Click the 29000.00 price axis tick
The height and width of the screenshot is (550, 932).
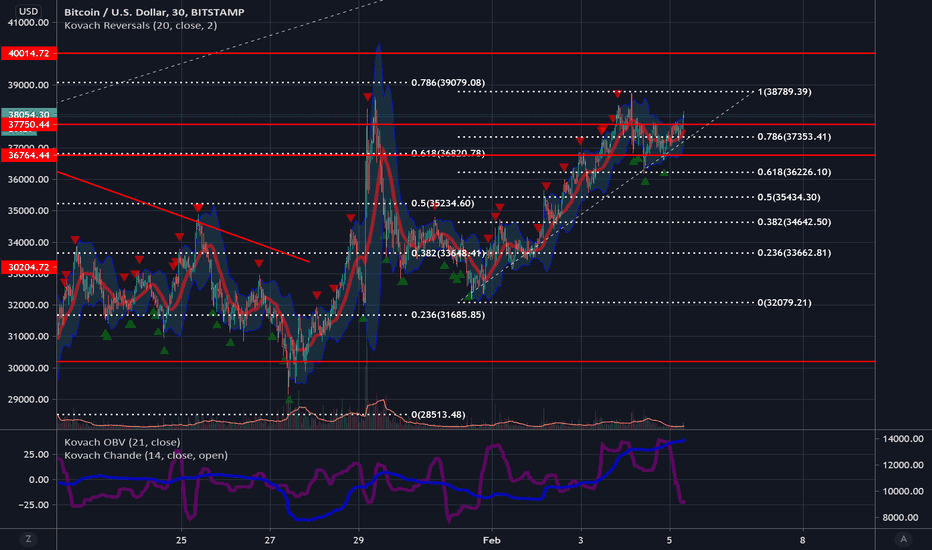pos(29,400)
